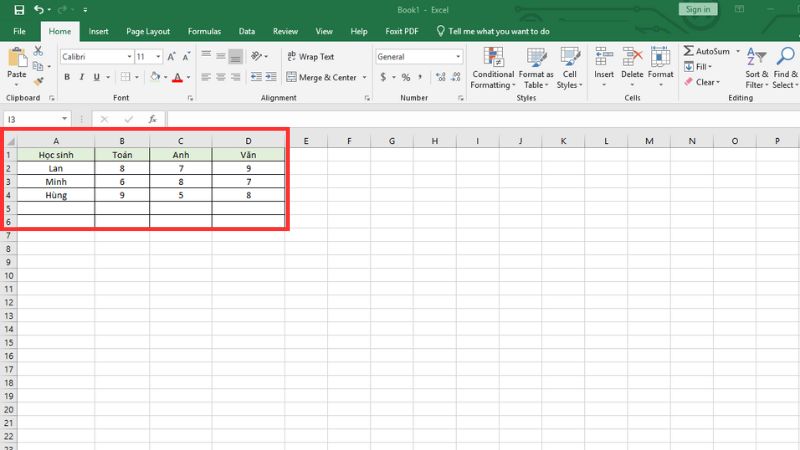
Task: Click the Sign in button
Action: tap(696, 9)
